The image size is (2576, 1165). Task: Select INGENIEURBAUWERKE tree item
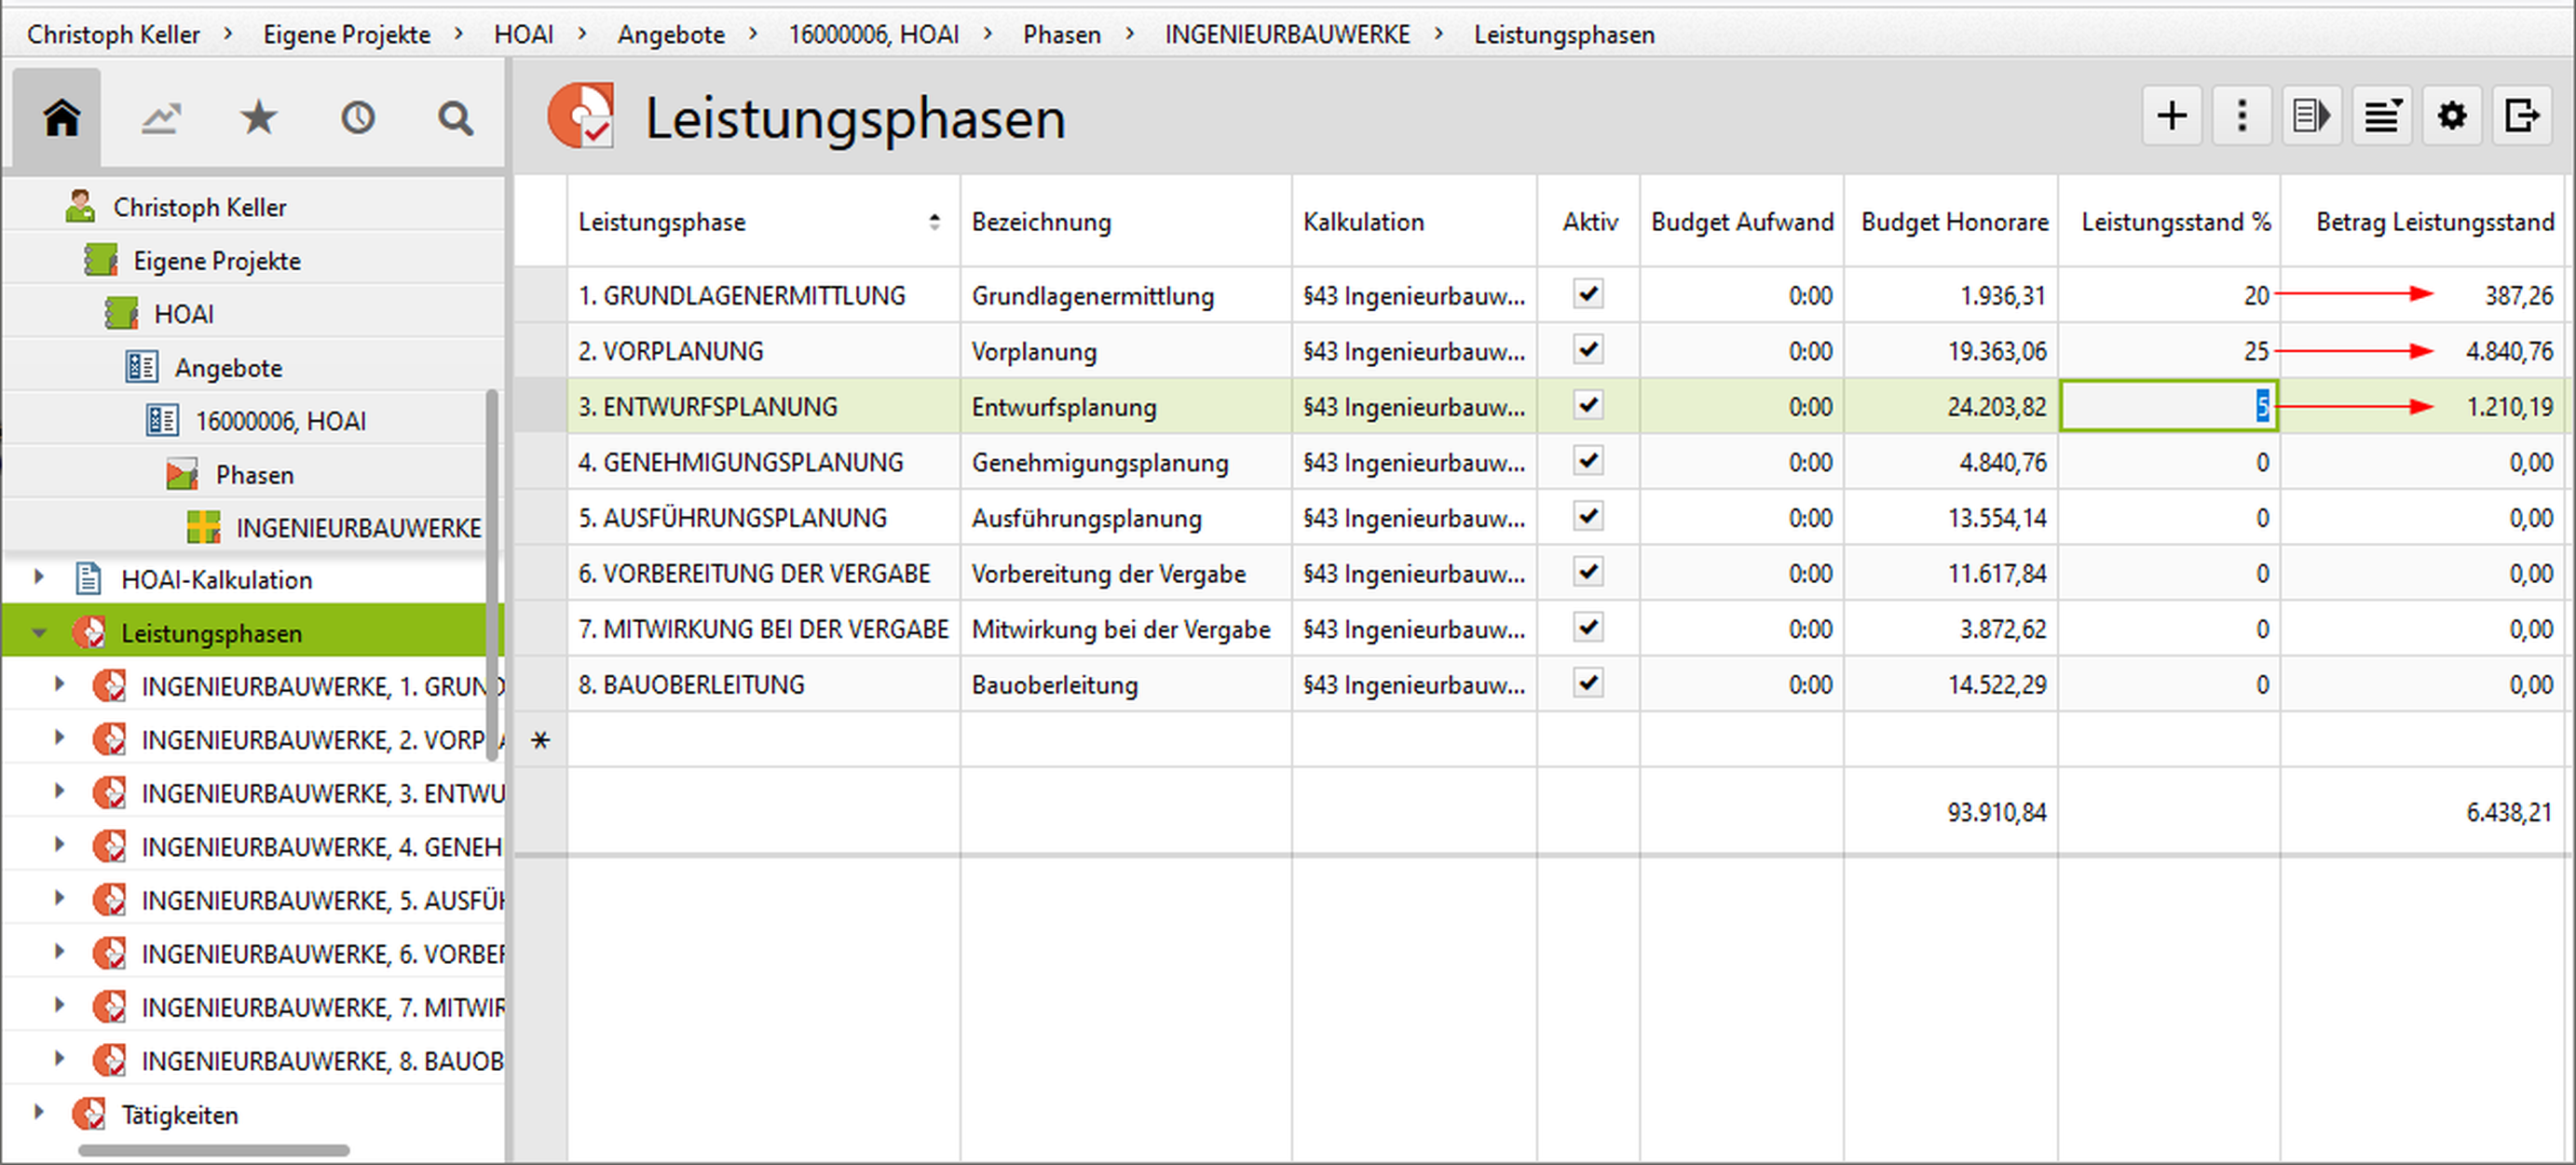pos(357,527)
